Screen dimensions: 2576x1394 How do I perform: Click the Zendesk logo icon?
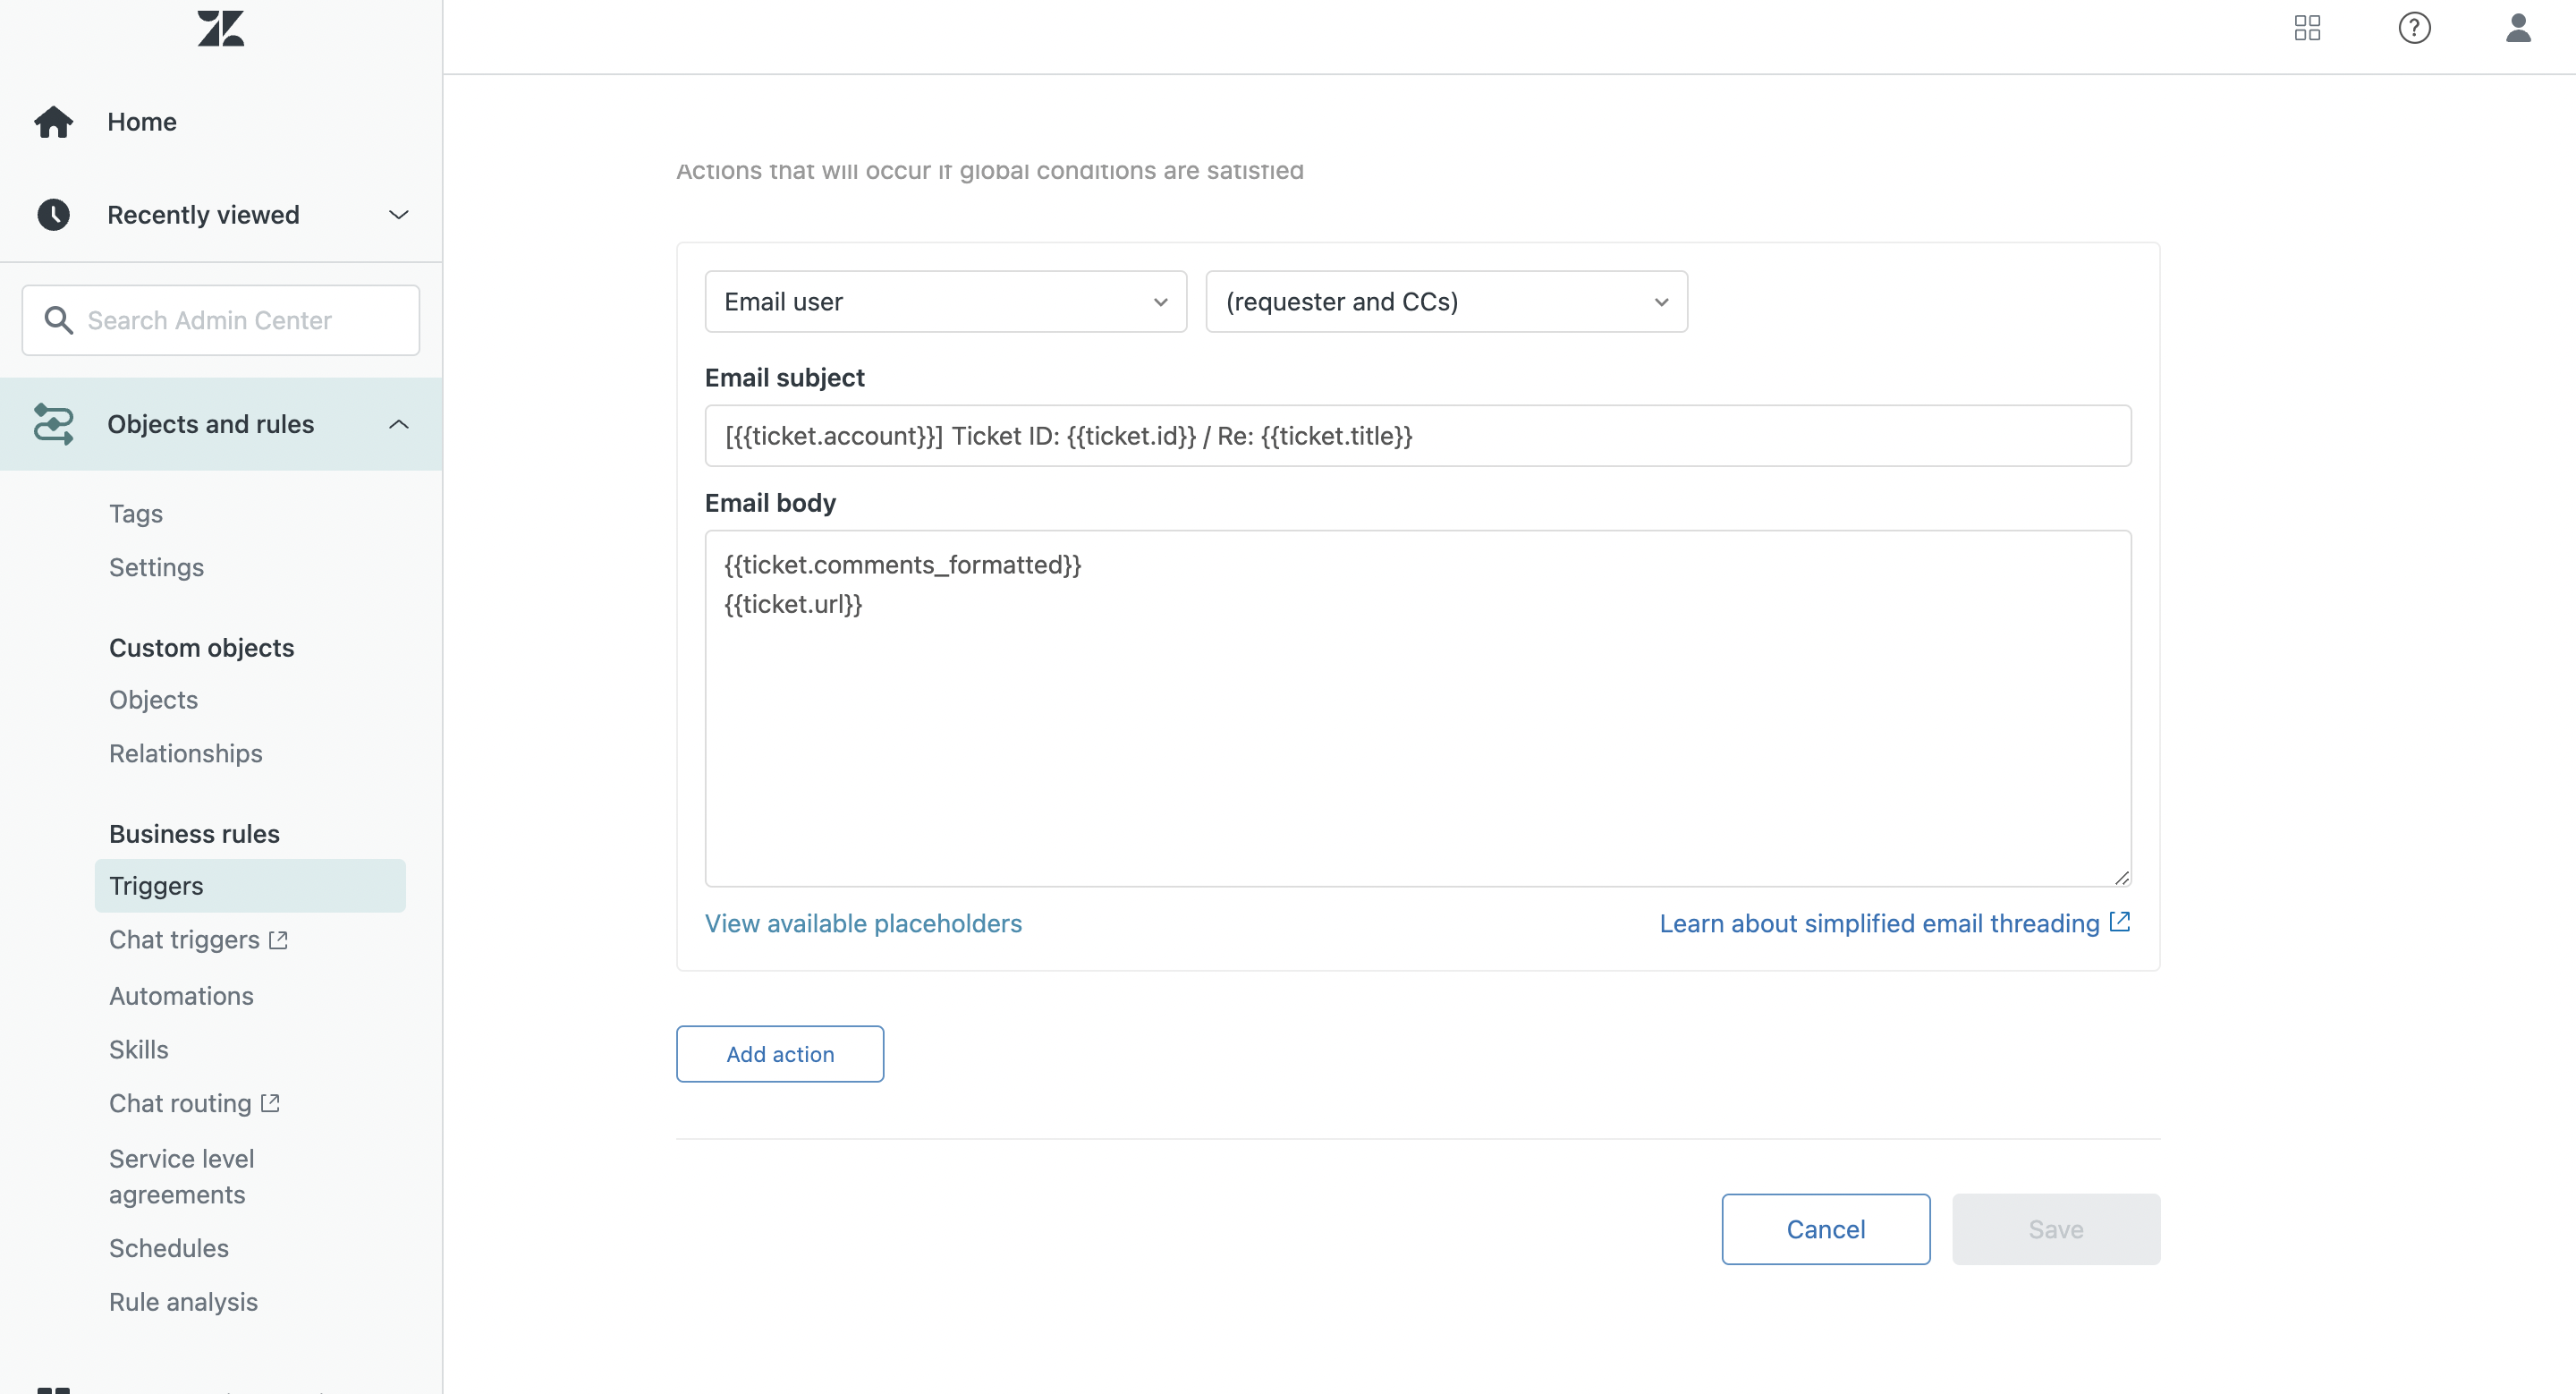[221, 28]
